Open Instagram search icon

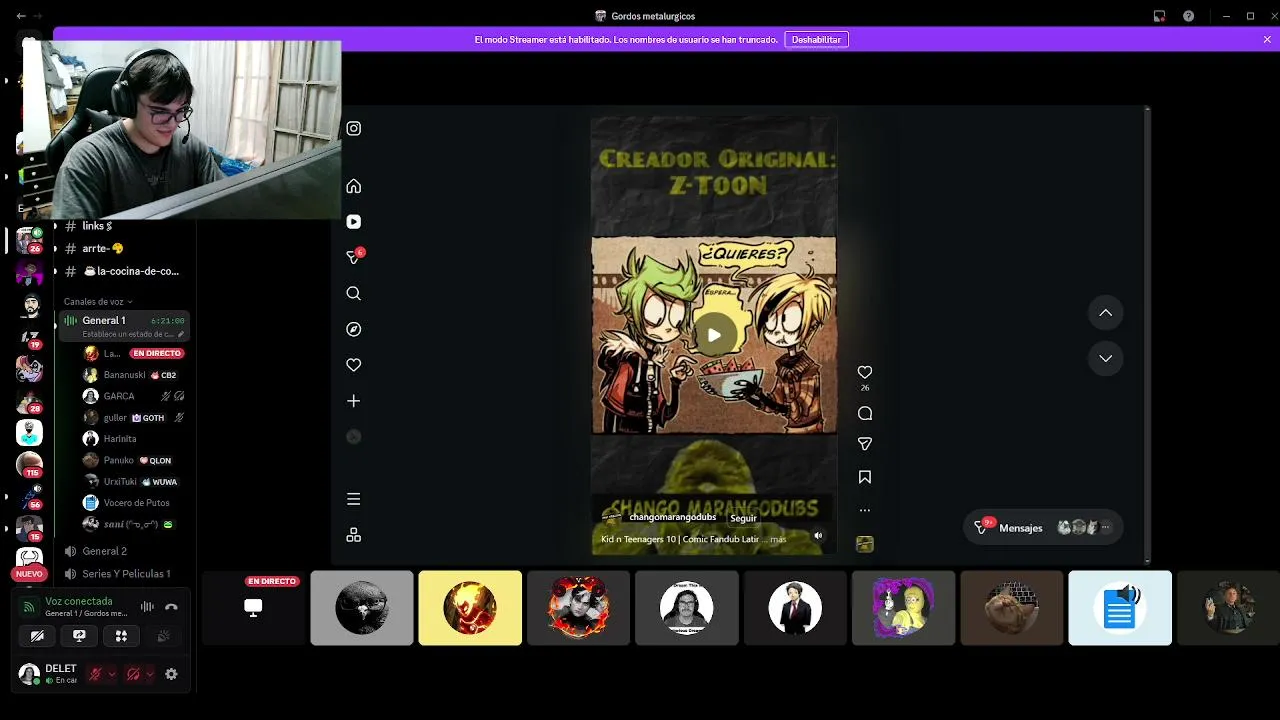pyautogui.click(x=353, y=293)
